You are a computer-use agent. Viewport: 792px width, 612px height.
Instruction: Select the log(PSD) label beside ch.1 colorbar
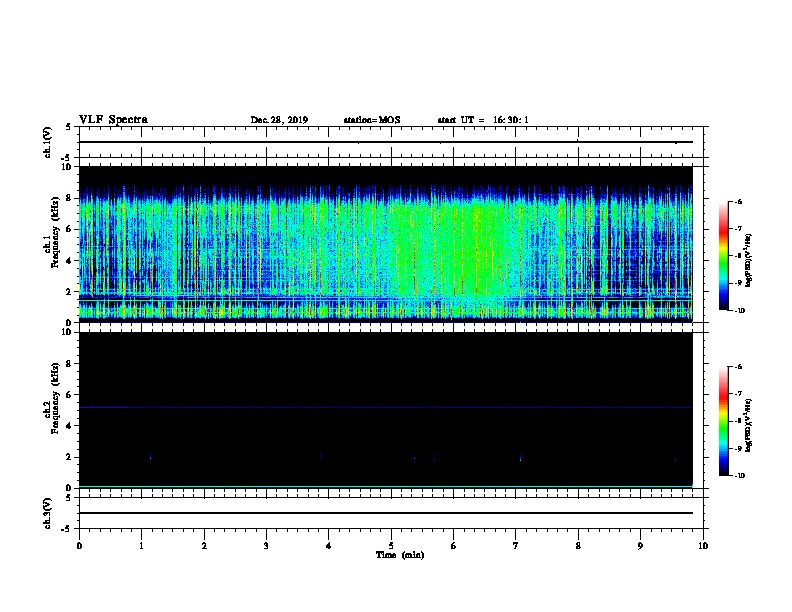click(749, 260)
